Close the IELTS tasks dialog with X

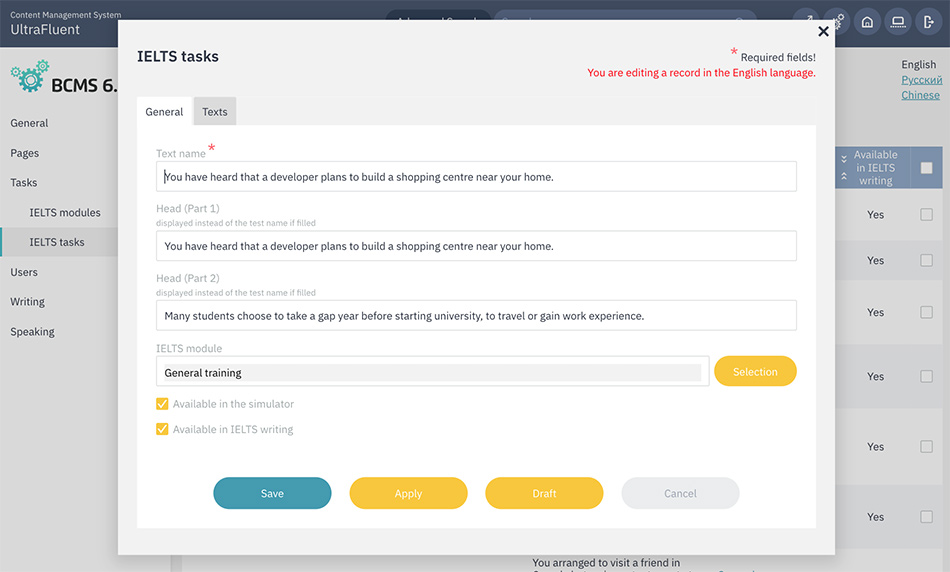coord(823,32)
